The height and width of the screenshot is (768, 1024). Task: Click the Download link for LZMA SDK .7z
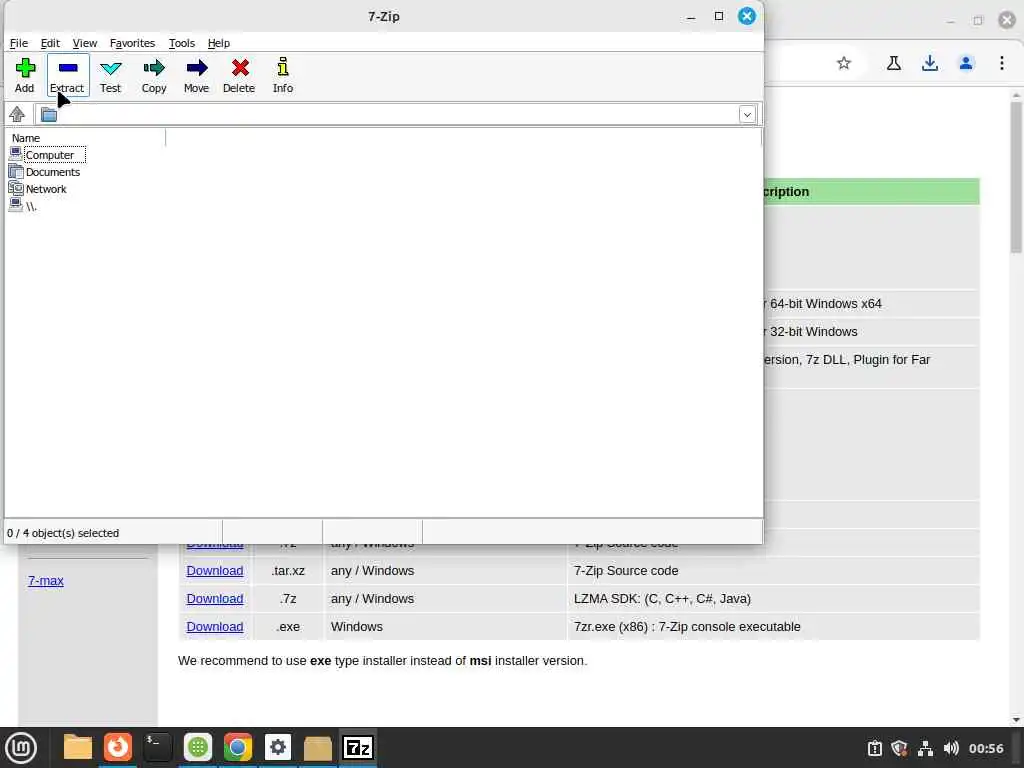[215, 599]
